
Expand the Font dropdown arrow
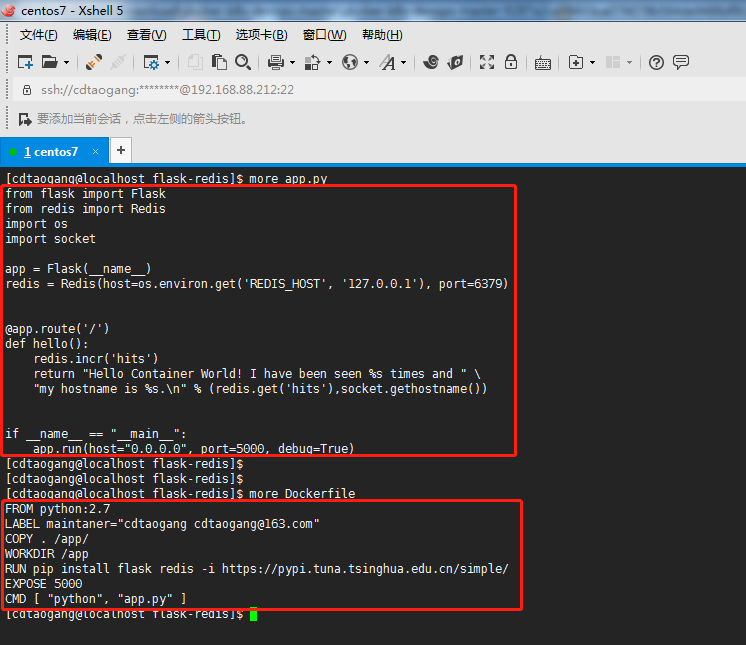[x=403, y=62]
